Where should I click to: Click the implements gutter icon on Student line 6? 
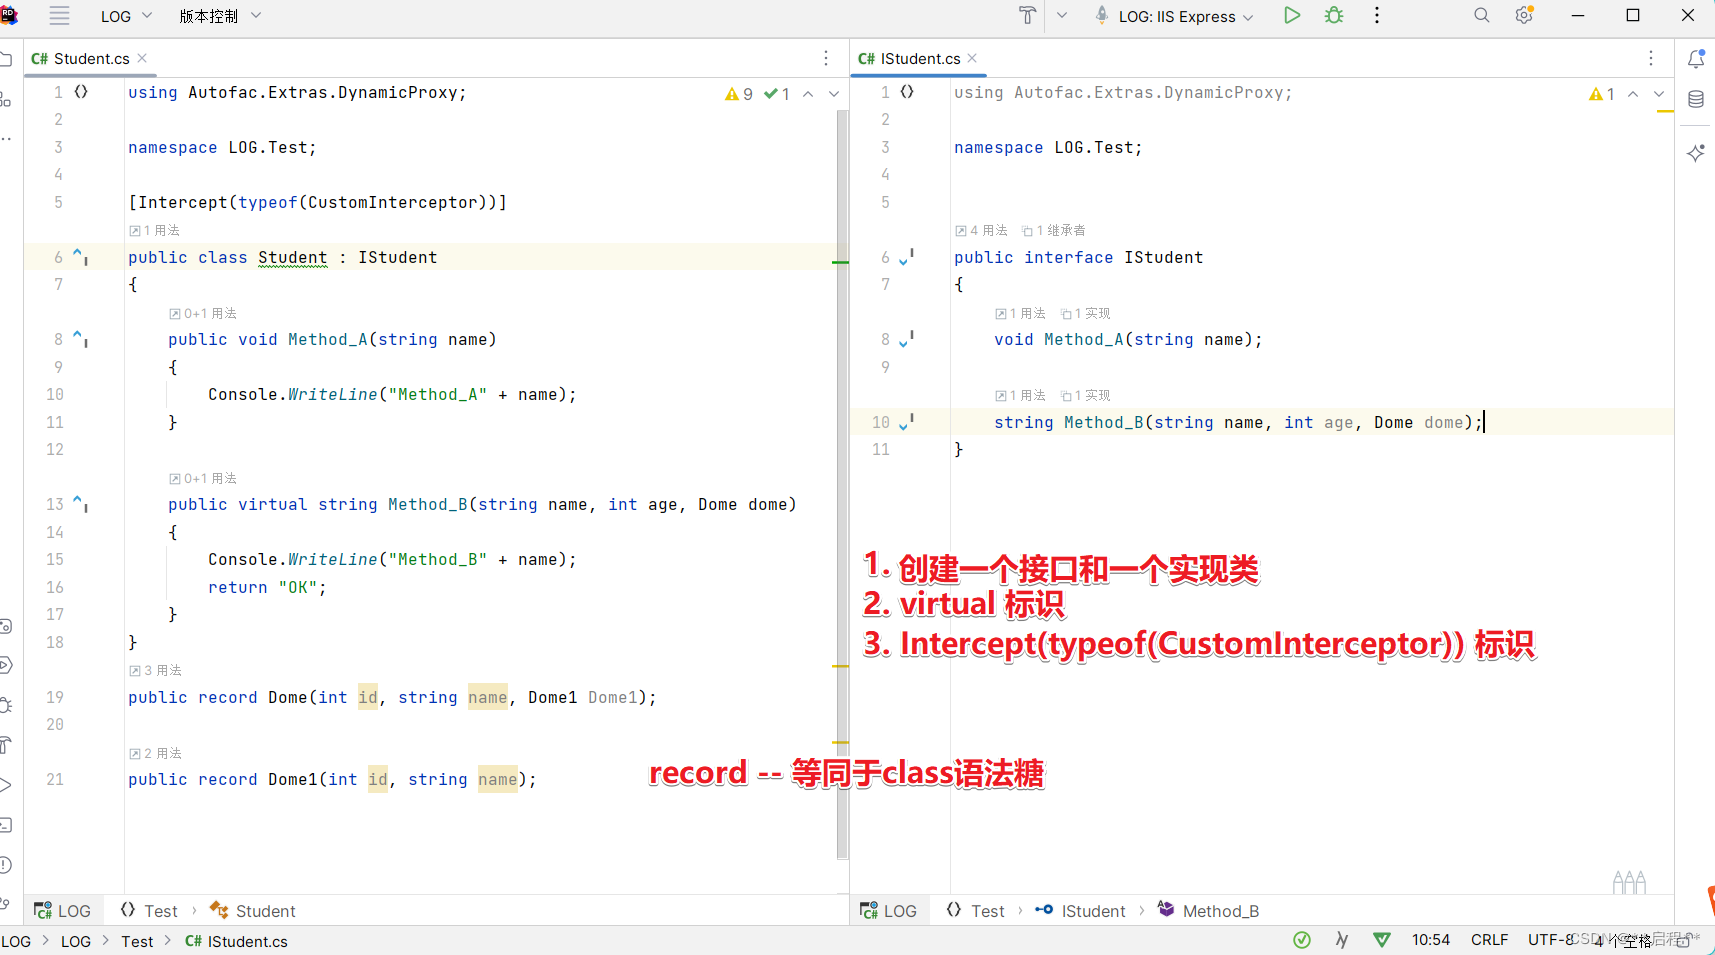pos(80,257)
